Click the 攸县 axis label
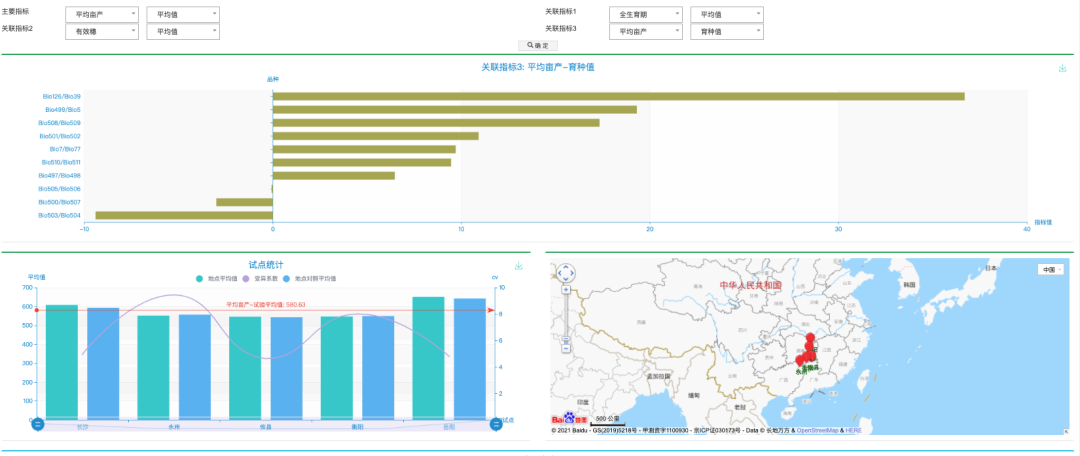The image size is (1080, 456). click(266, 427)
